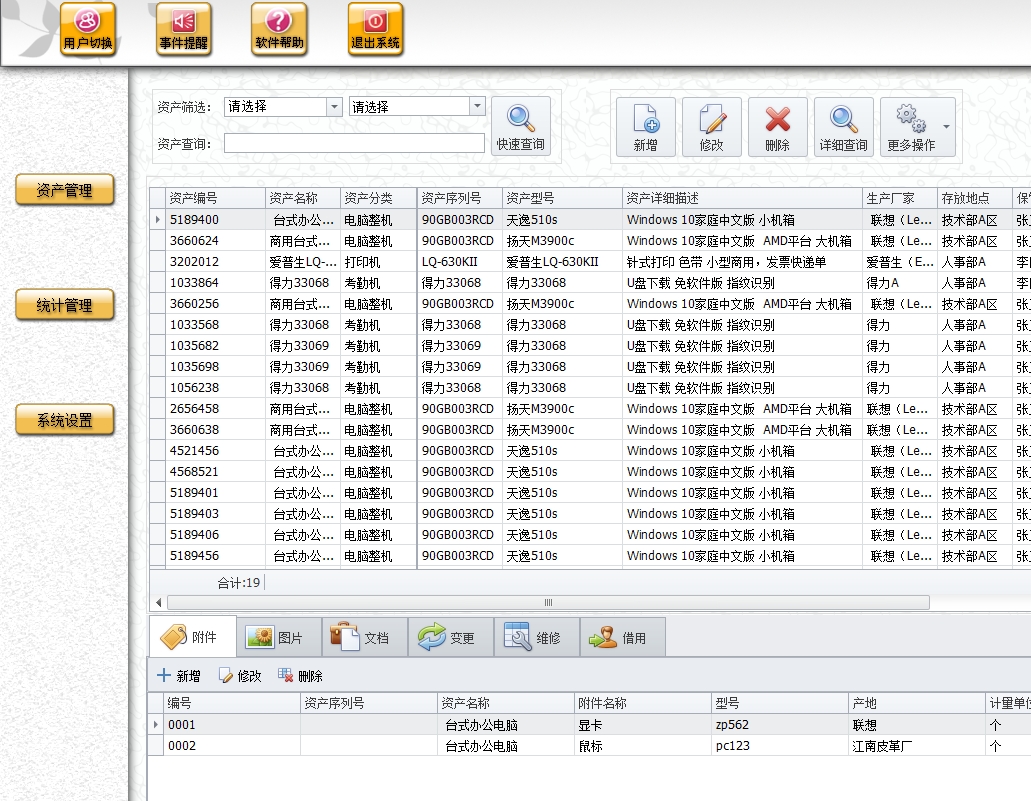
Task: Click the 资产查询 text input field
Action: (x=354, y=144)
